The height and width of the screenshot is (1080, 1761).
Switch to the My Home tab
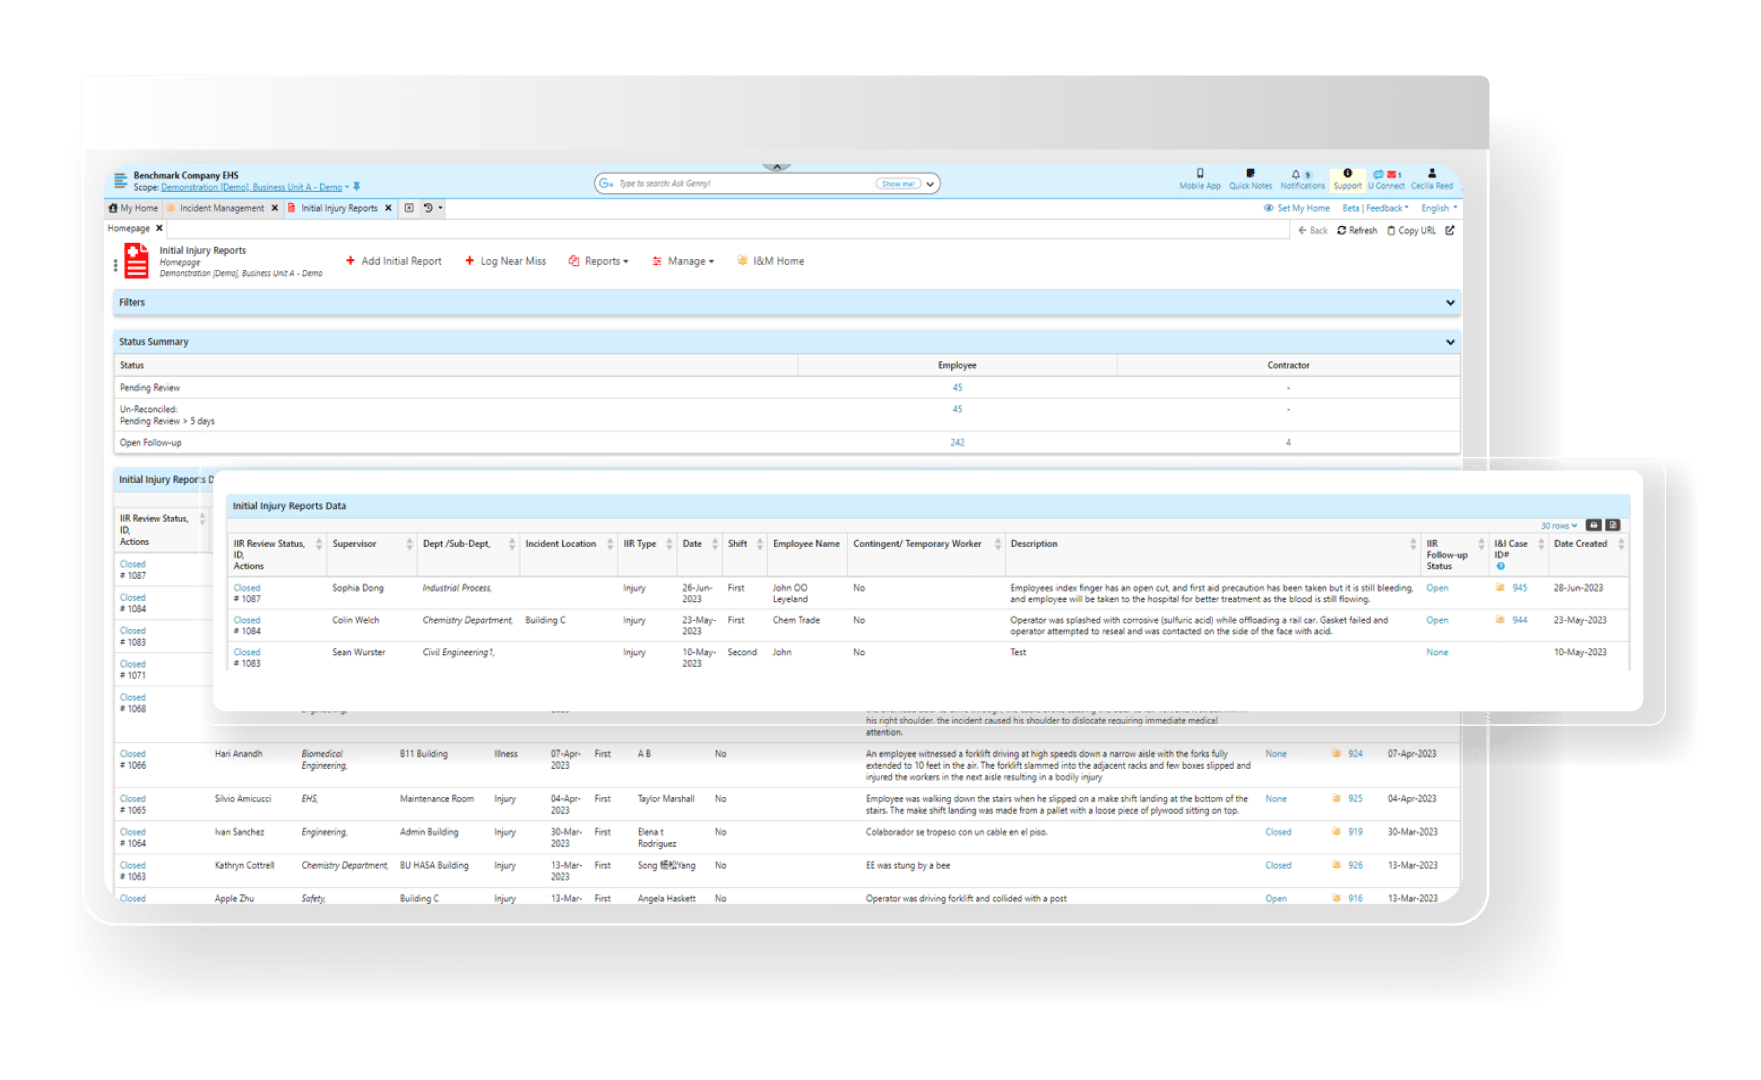133,208
